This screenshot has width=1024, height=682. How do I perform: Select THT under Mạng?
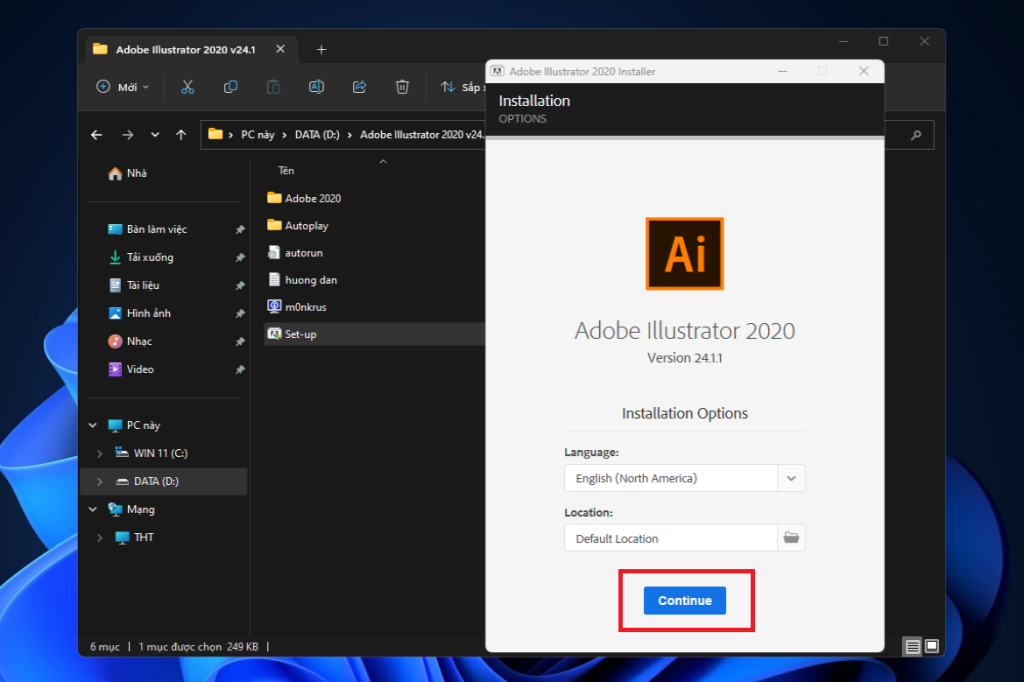144,538
